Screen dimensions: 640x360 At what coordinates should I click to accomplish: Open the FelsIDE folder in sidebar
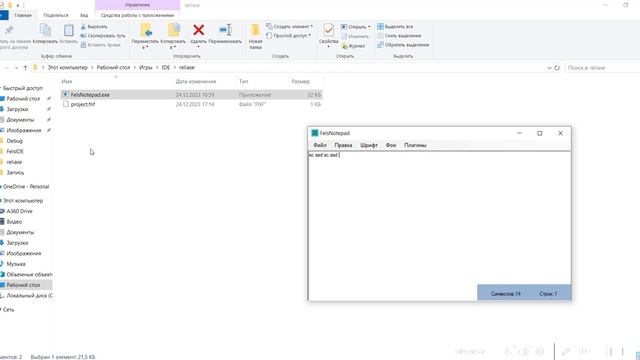(x=15, y=151)
